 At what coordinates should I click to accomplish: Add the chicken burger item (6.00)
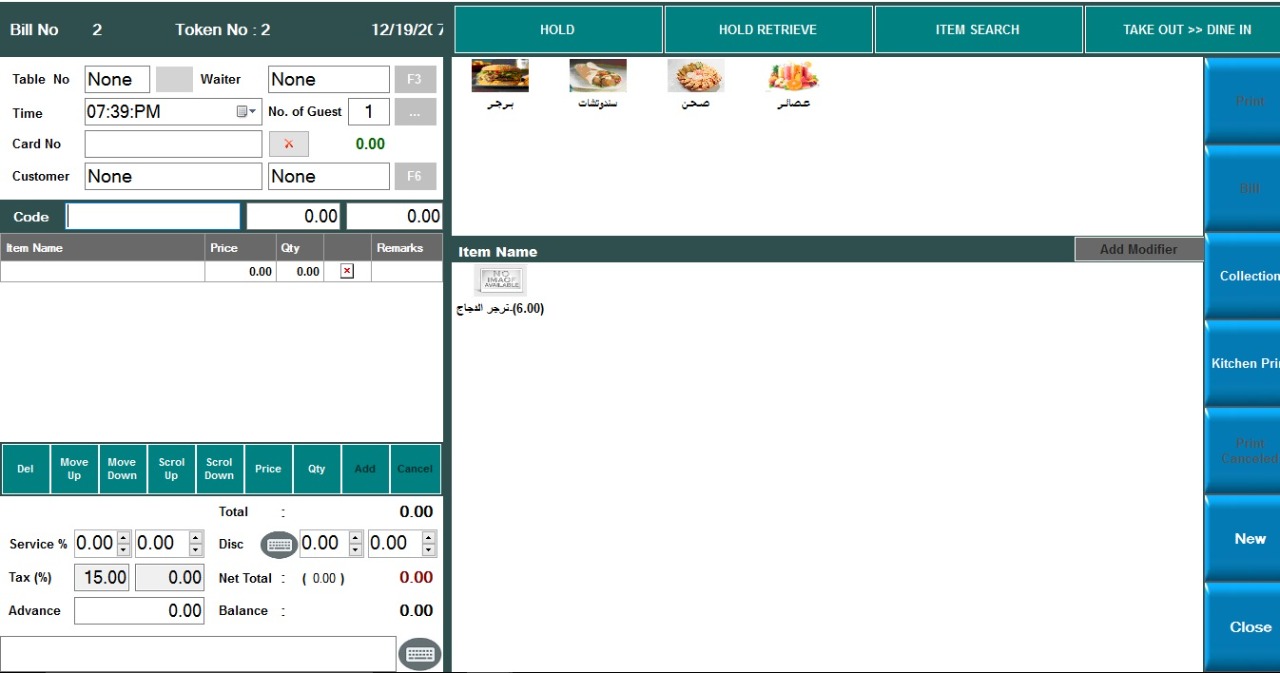pos(501,282)
